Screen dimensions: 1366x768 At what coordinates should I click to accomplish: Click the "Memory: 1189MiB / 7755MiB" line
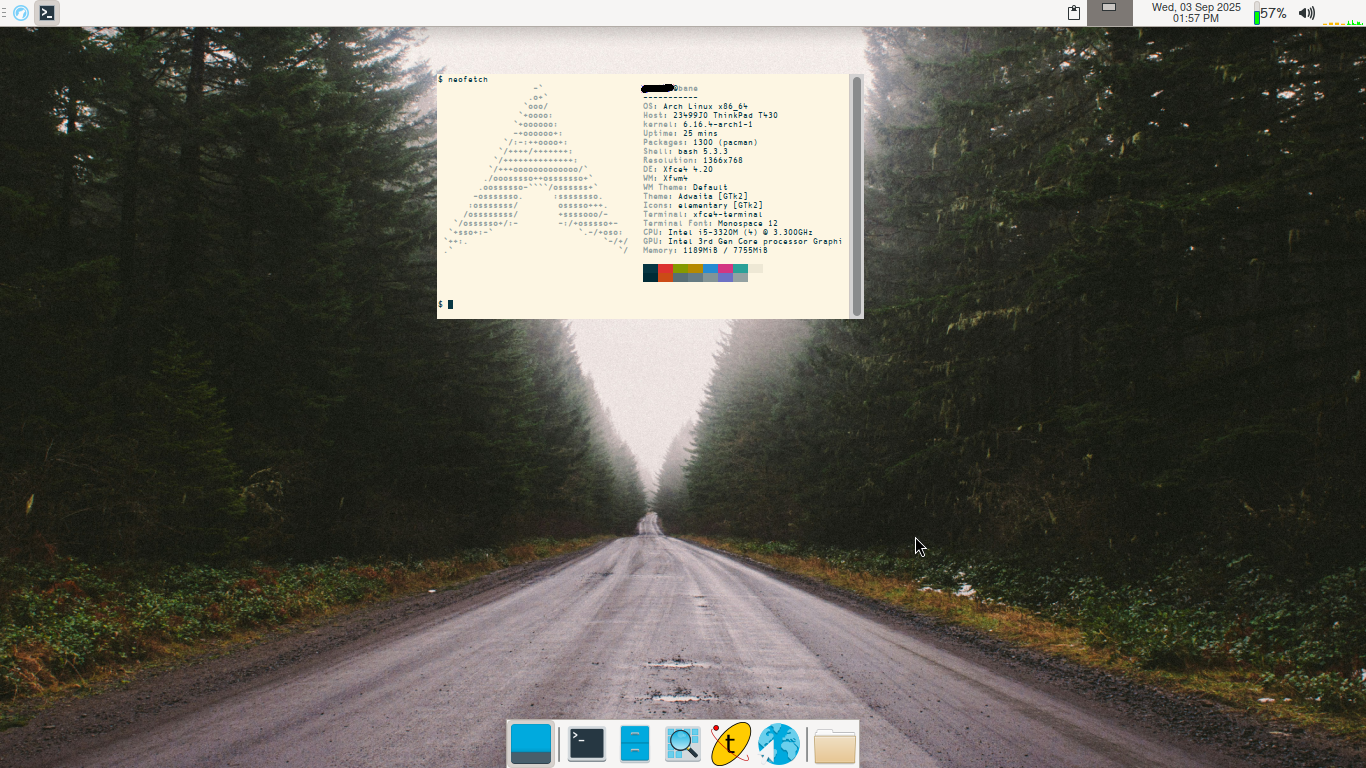point(705,250)
